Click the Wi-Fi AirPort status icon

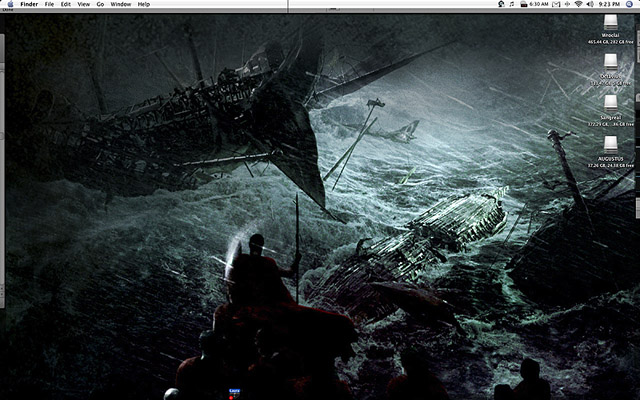click(x=578, y=4)
